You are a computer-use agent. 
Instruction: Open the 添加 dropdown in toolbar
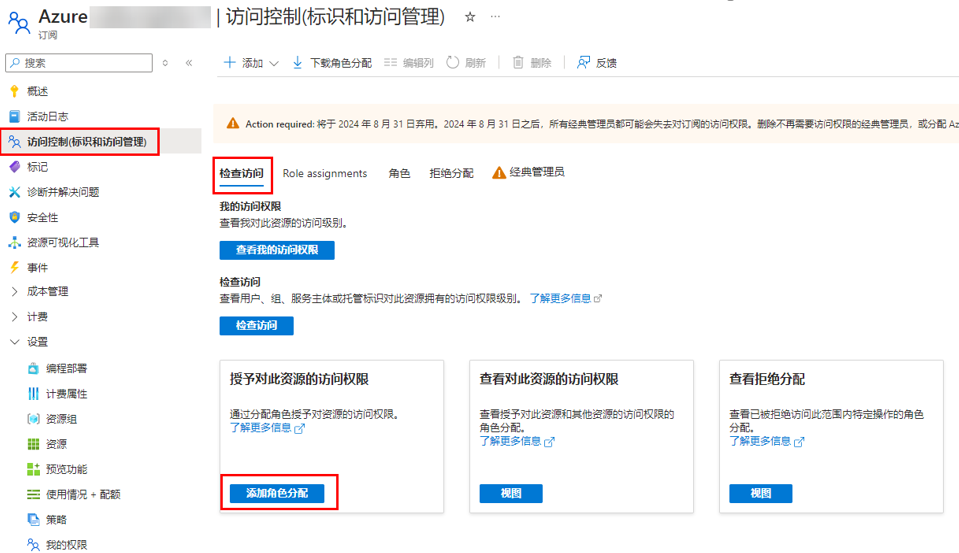tap(251, 63)
